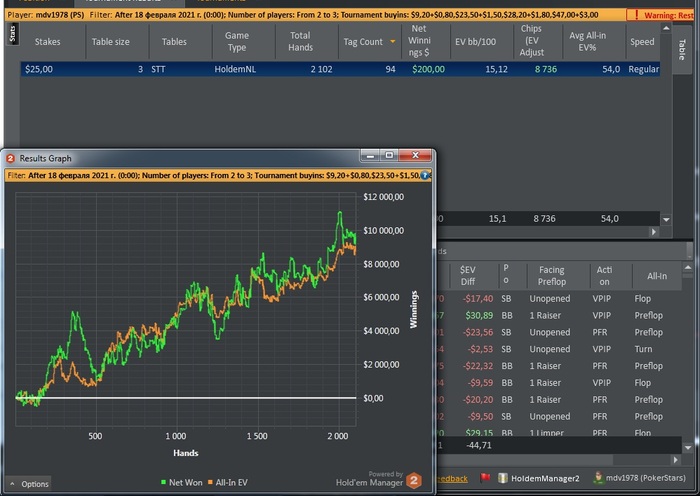Click mdv1978 (PokerStars) status label

(x=646, y=478)
